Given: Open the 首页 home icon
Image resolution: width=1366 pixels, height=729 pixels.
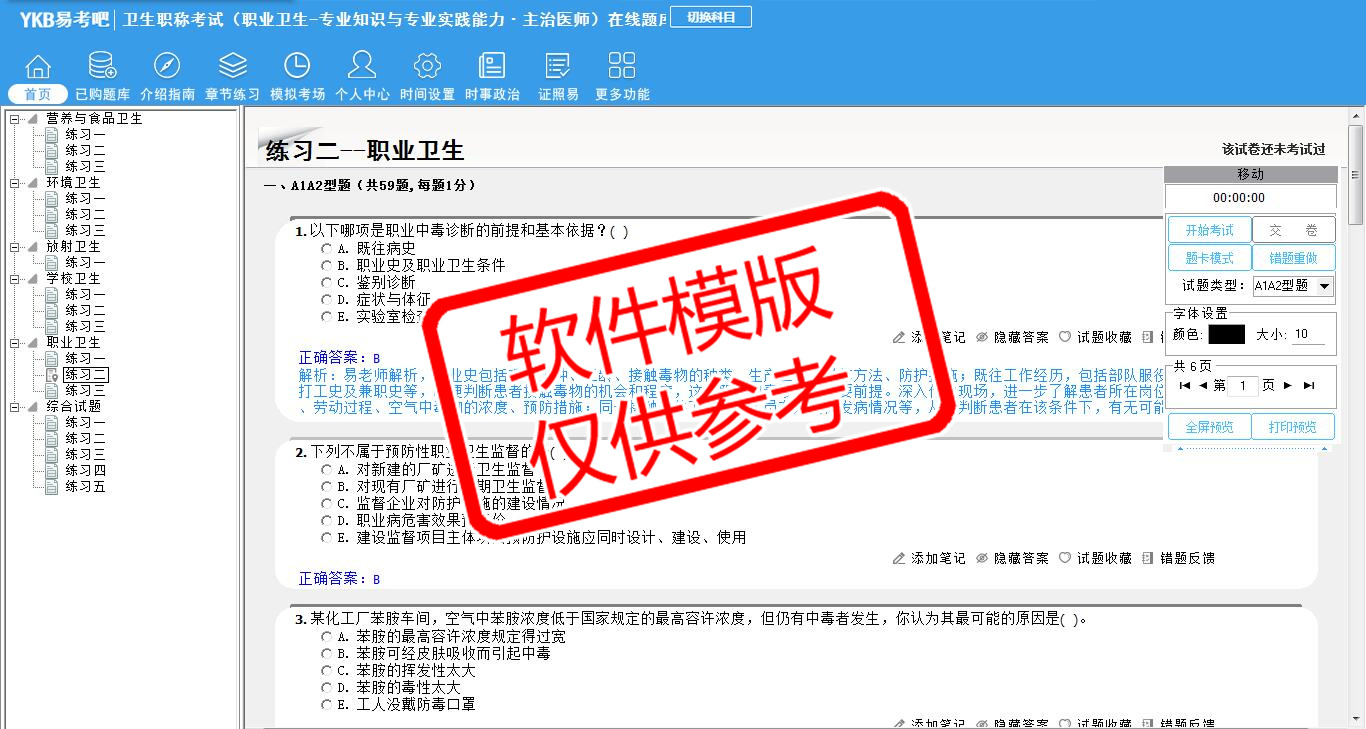Looking at the screenshot, I should pyautogui.click(x=38, y=67).
